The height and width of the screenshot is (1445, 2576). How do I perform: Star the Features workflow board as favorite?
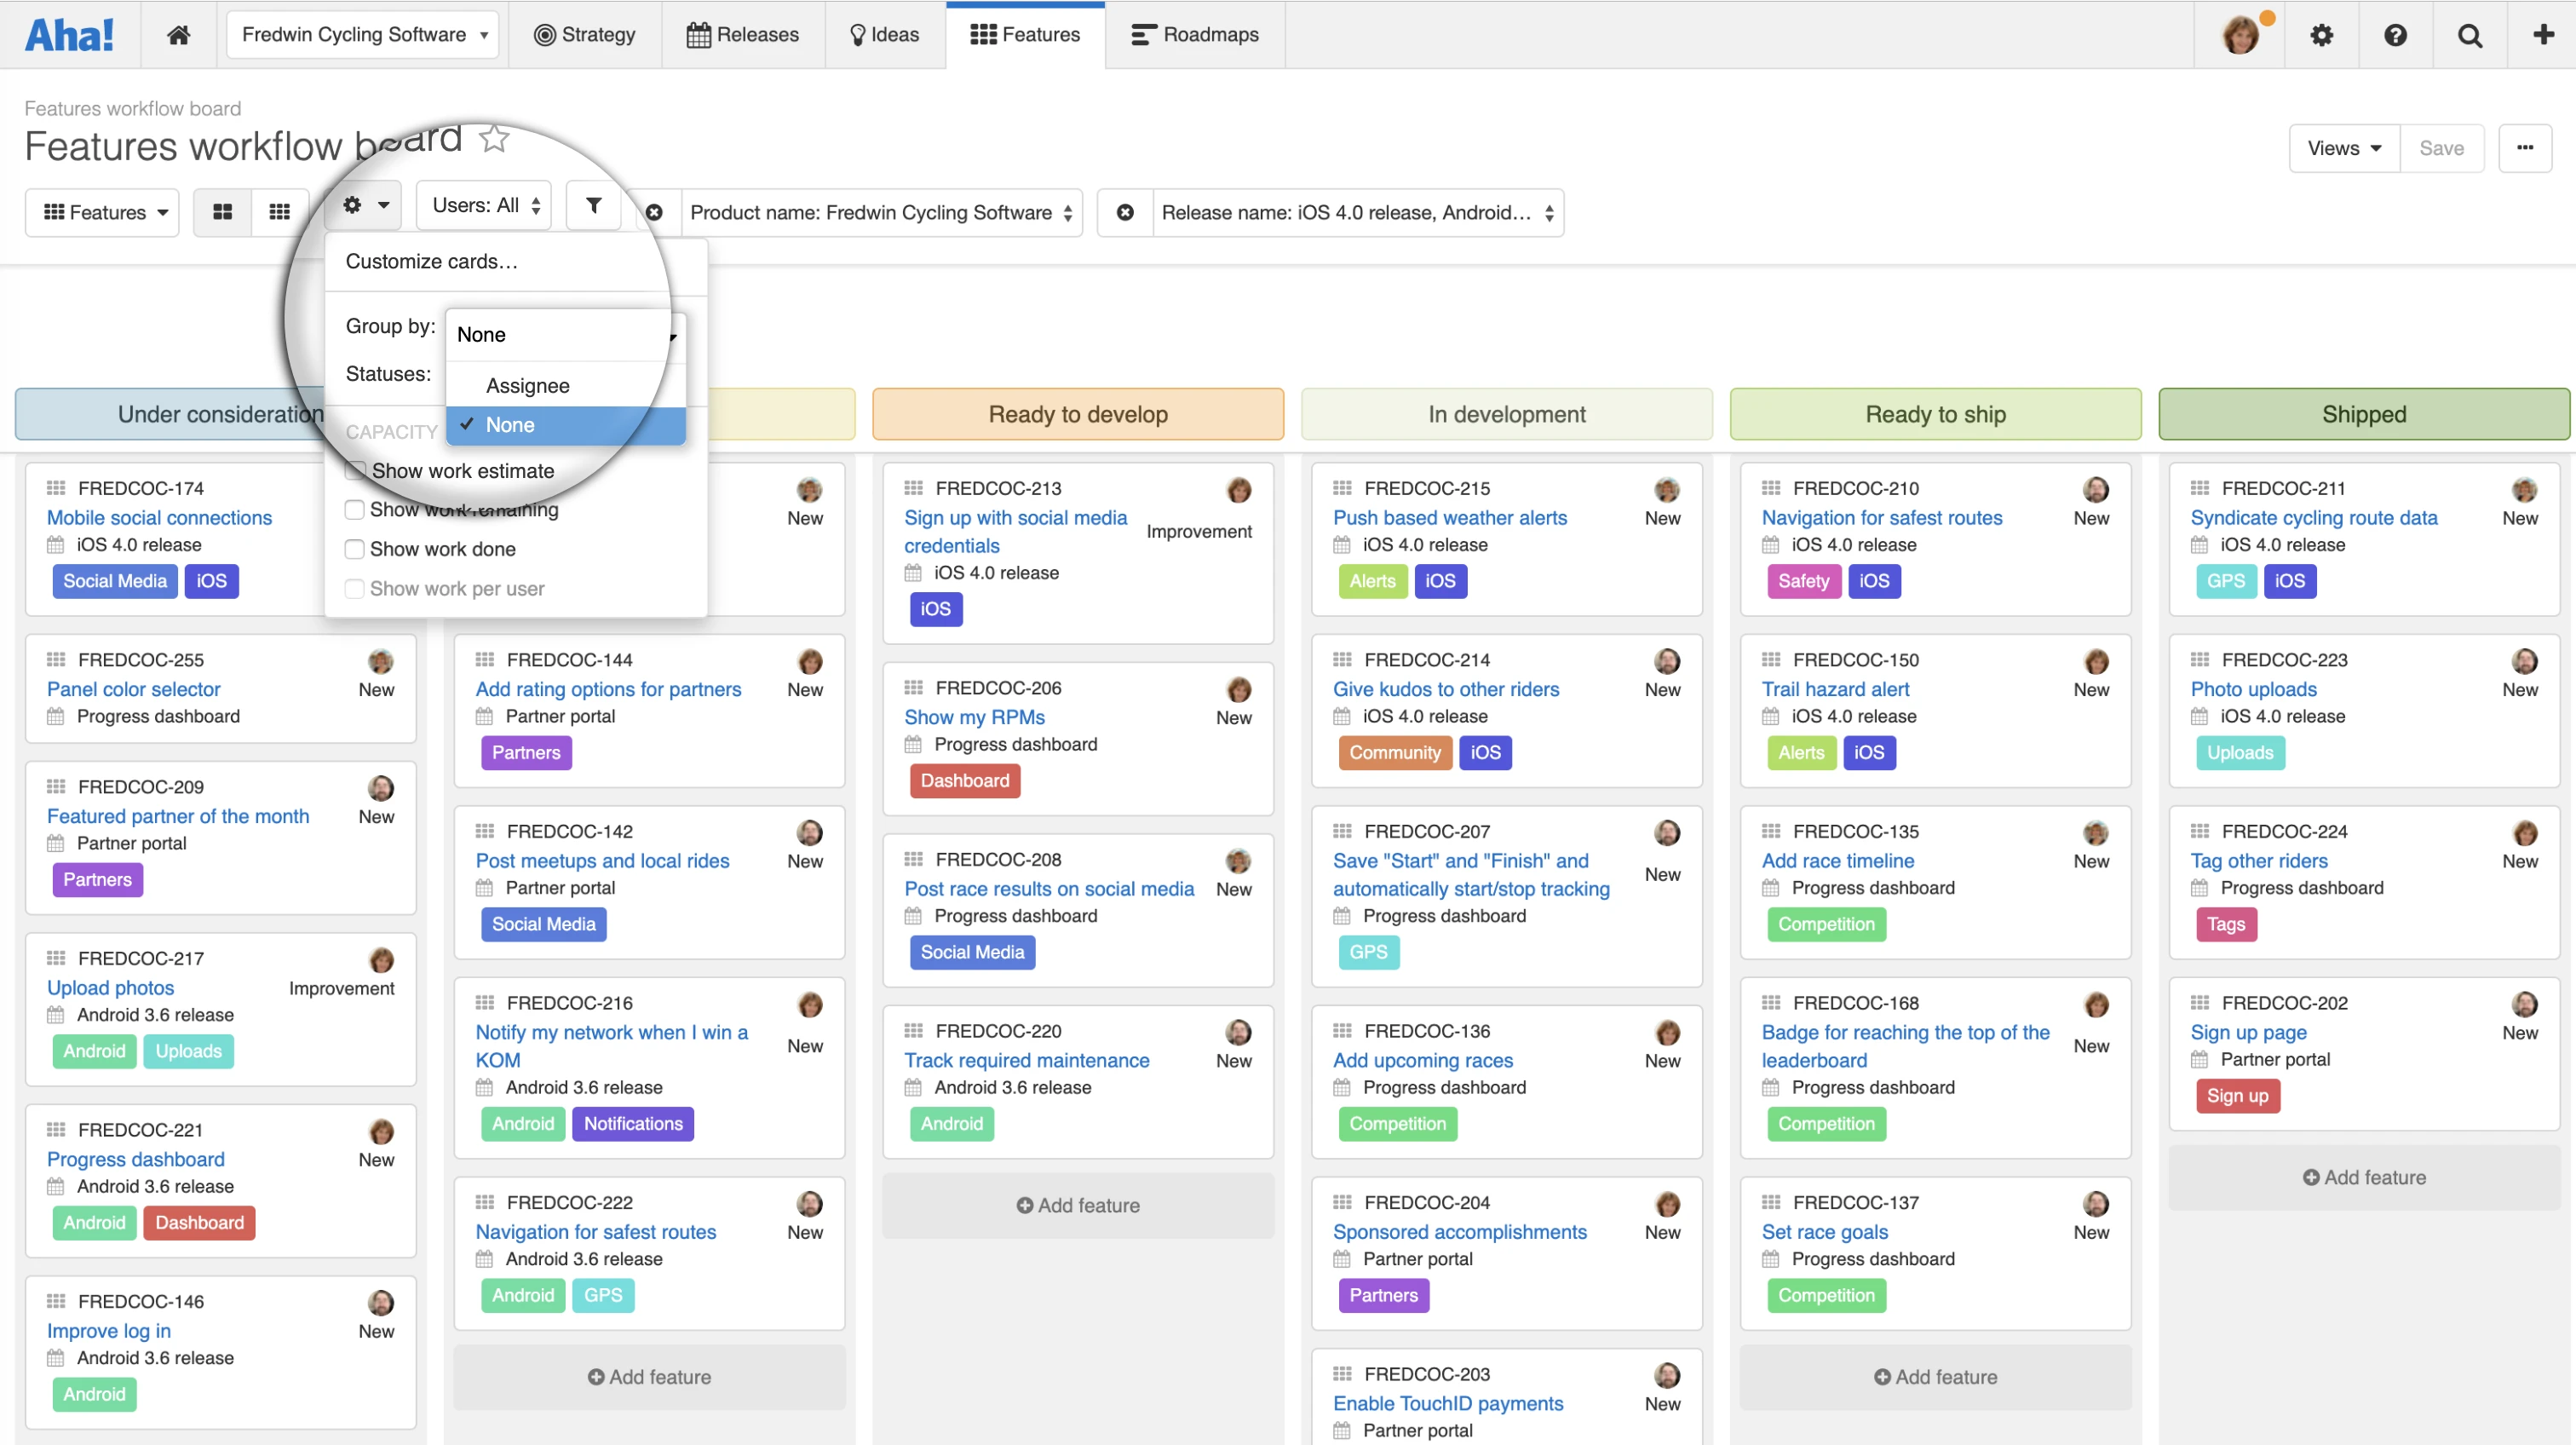click(x=494, y=139)
